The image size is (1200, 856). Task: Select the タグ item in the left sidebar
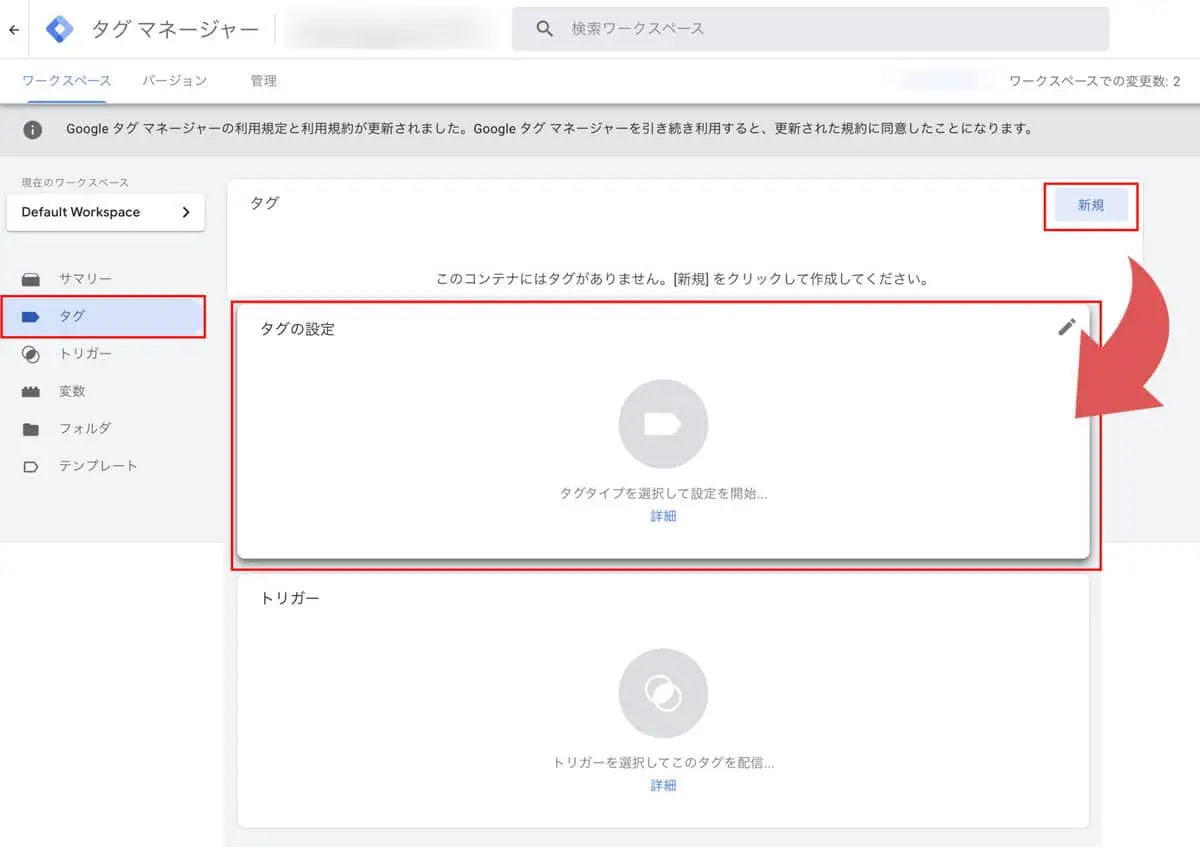(x=71, y=316)
